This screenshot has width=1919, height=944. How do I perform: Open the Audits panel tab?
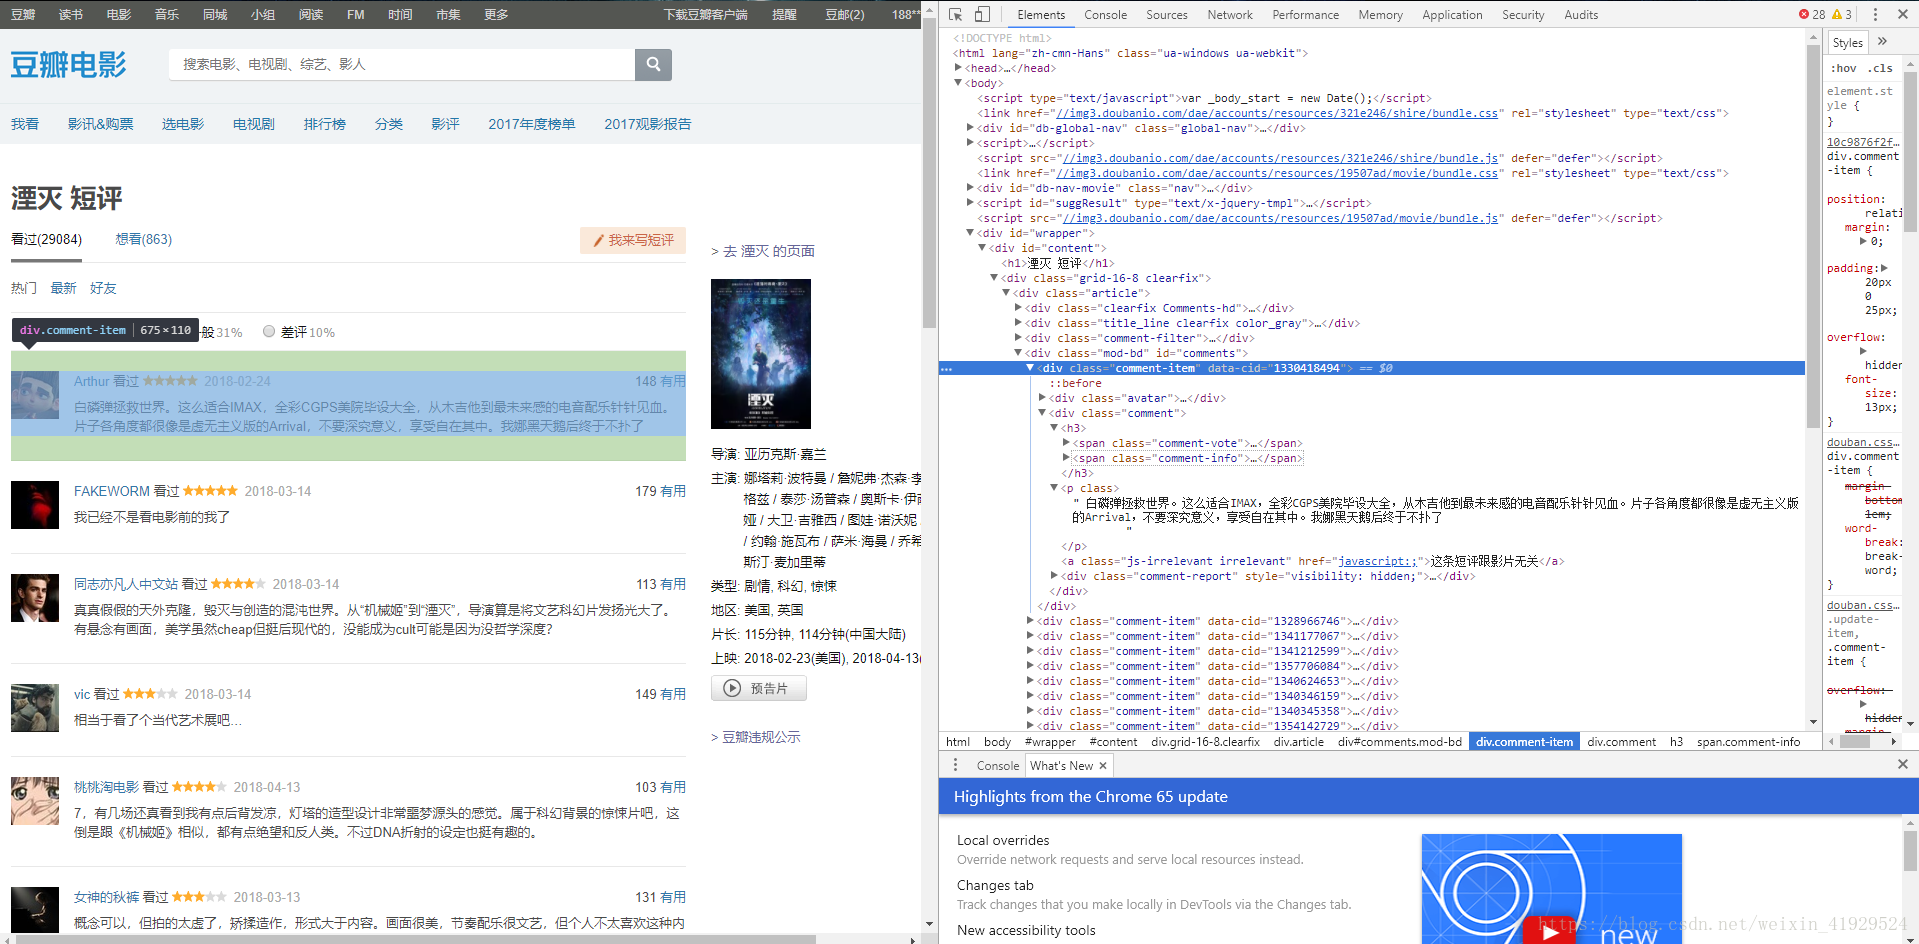(1581, 14)
